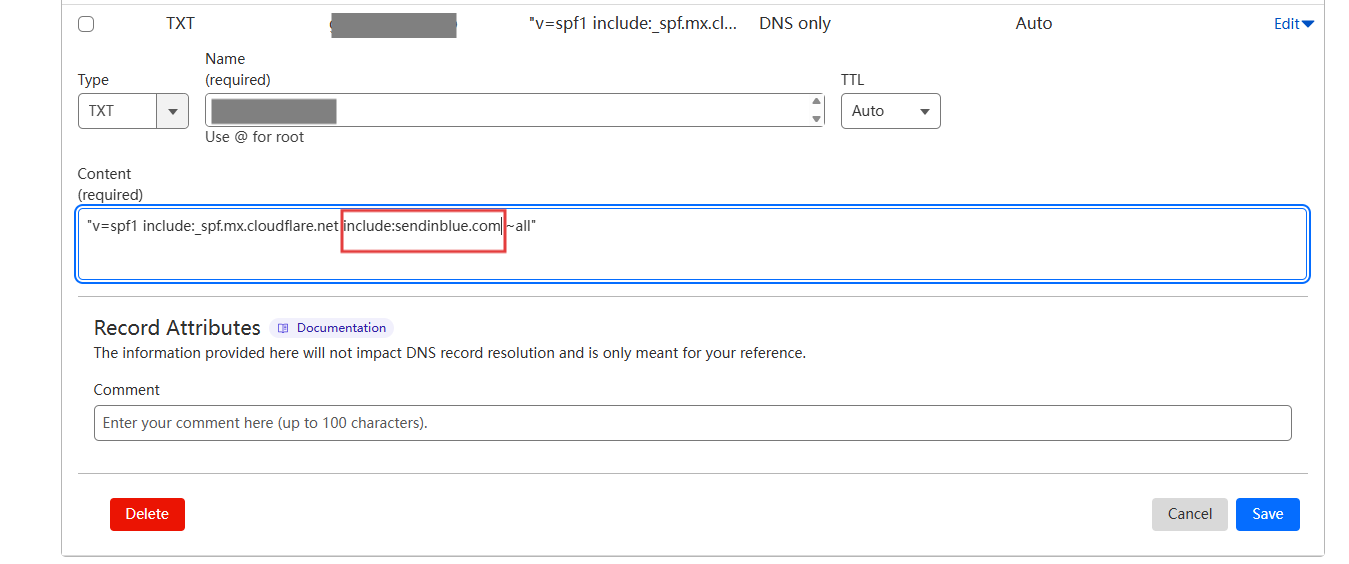The height and width of the screenshot is (564, 1349).
Task: Cancel editing the DNS record
Action: tap(1189, 514)
